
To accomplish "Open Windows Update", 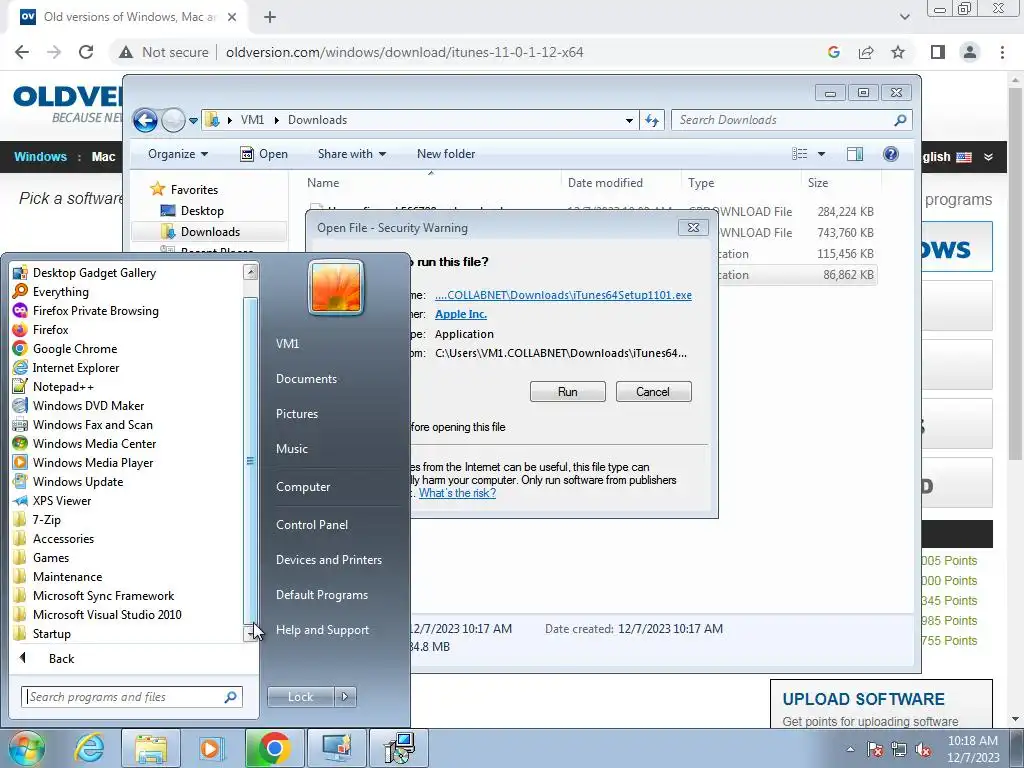I will [78, 481].
